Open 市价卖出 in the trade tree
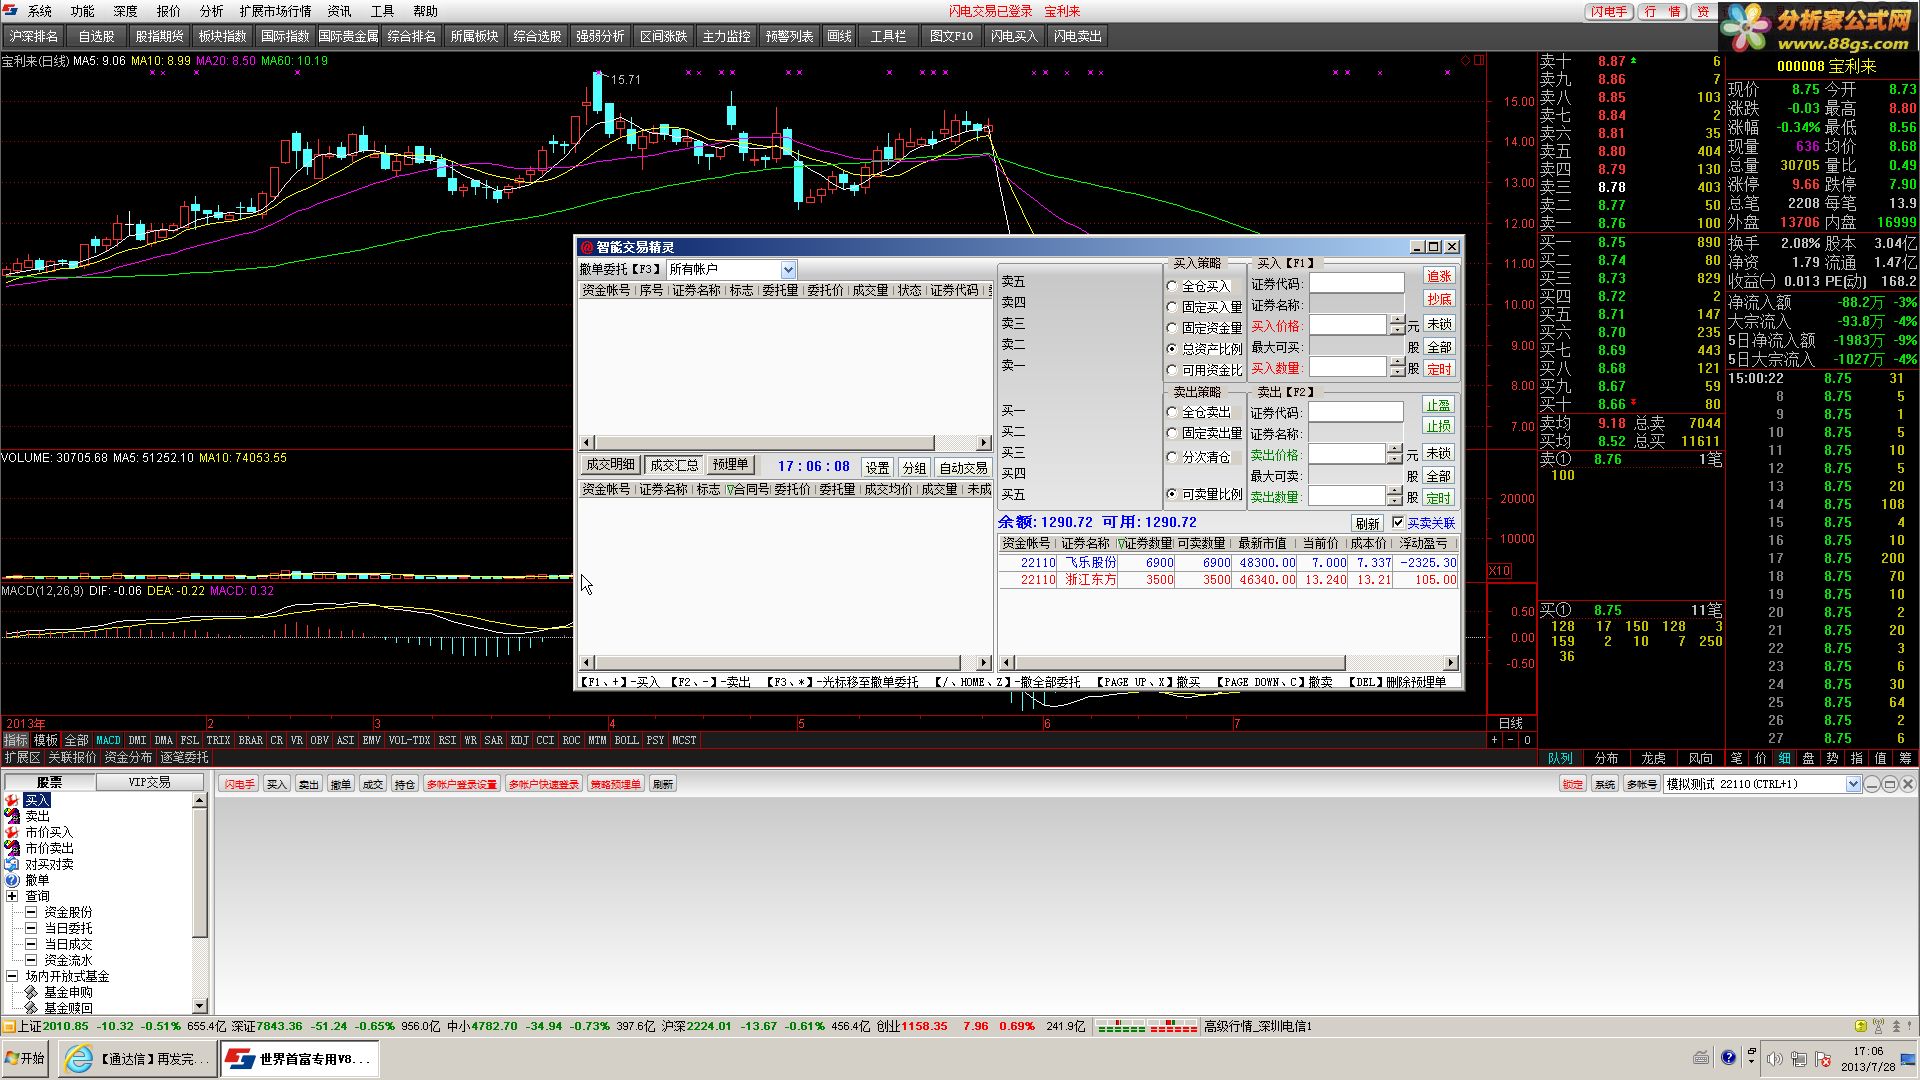 pyautogui.click(x=48, y=848)
